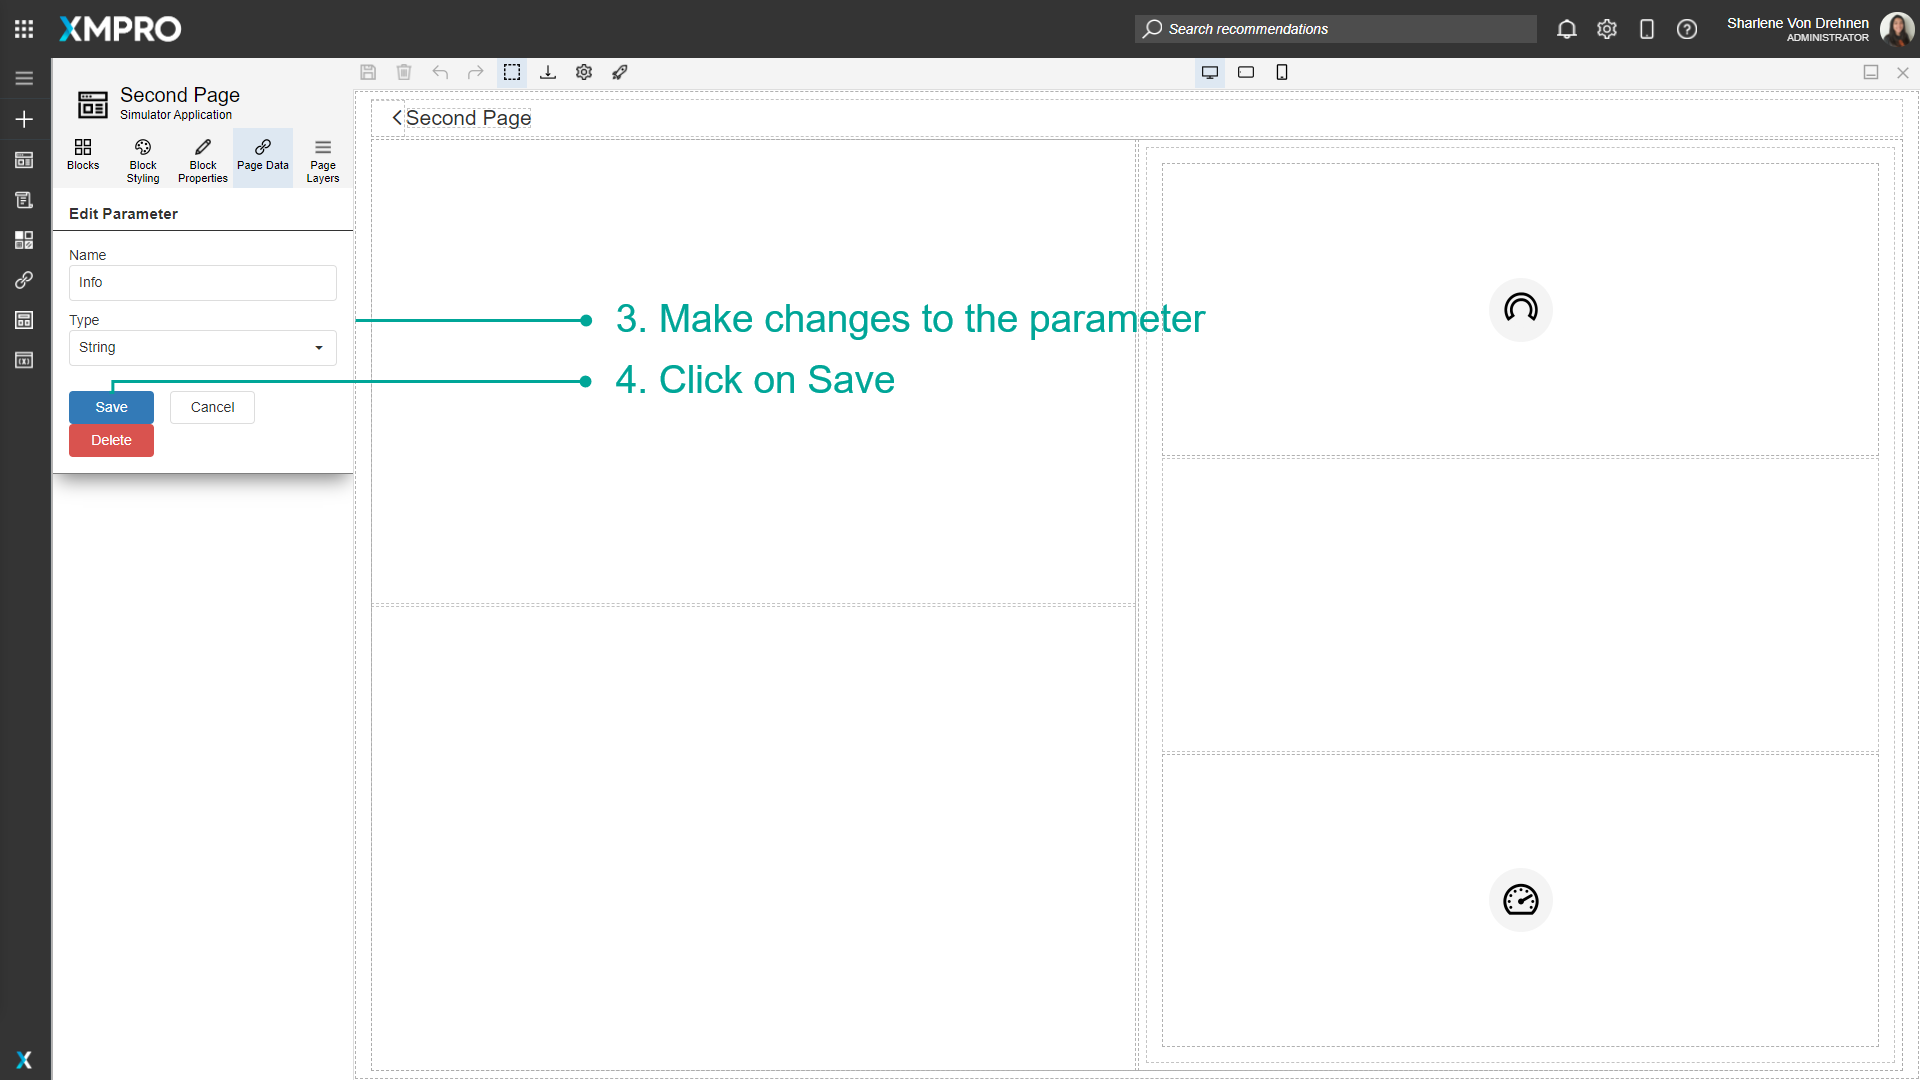Click the plus icon in left sidebar
This screenshot has width=1920, height=1080.
coord(24,119)
